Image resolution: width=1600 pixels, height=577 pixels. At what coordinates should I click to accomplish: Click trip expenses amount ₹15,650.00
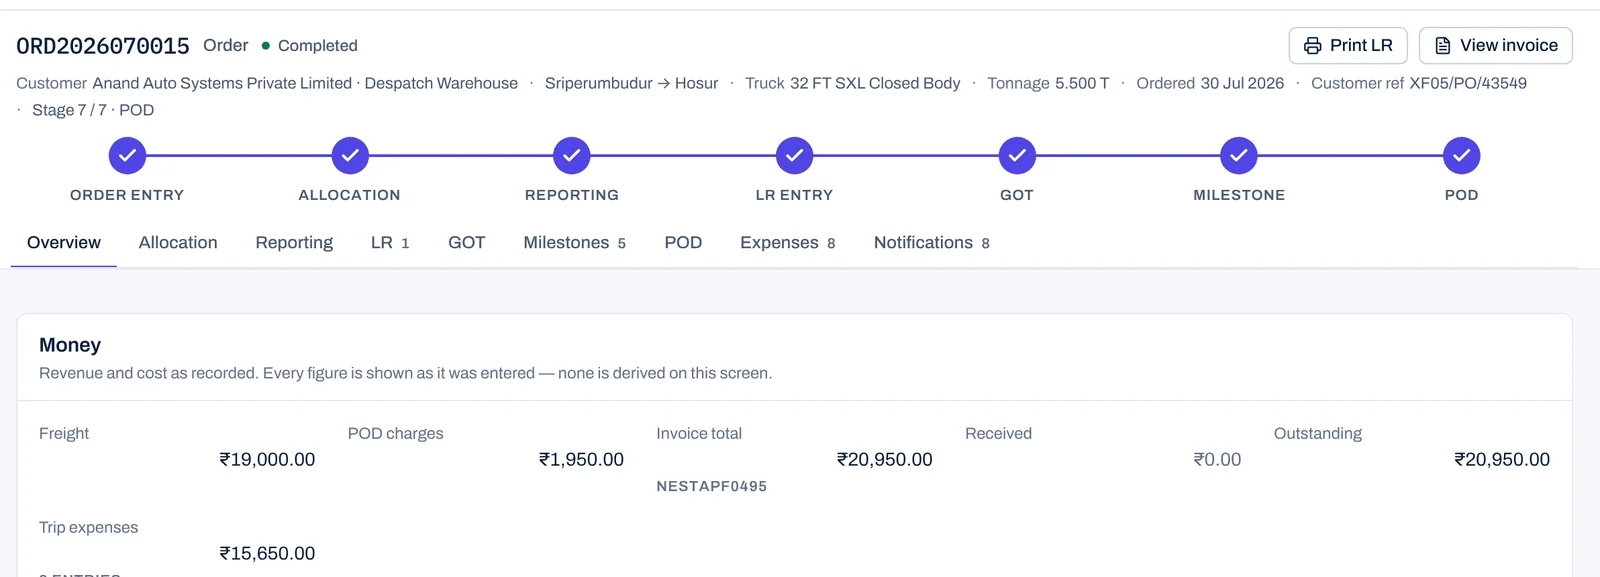[x=267, y=553]
